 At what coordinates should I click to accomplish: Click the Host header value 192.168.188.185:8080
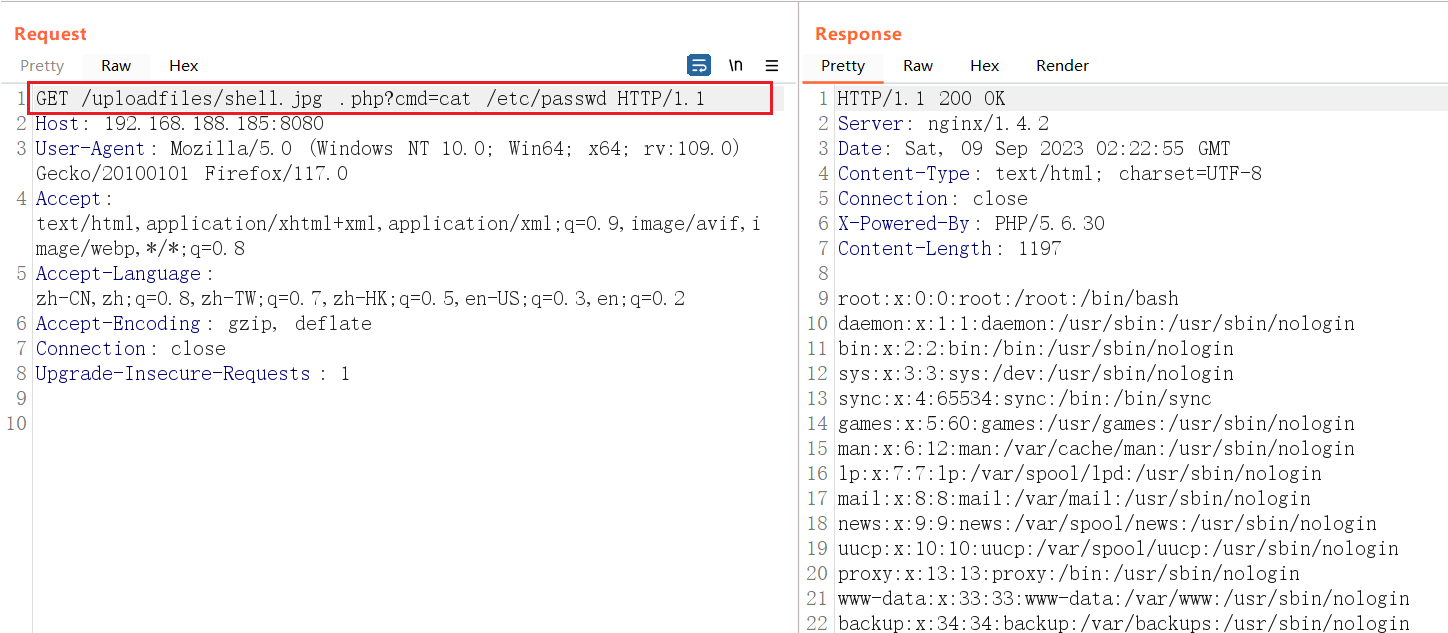[214, 124]
